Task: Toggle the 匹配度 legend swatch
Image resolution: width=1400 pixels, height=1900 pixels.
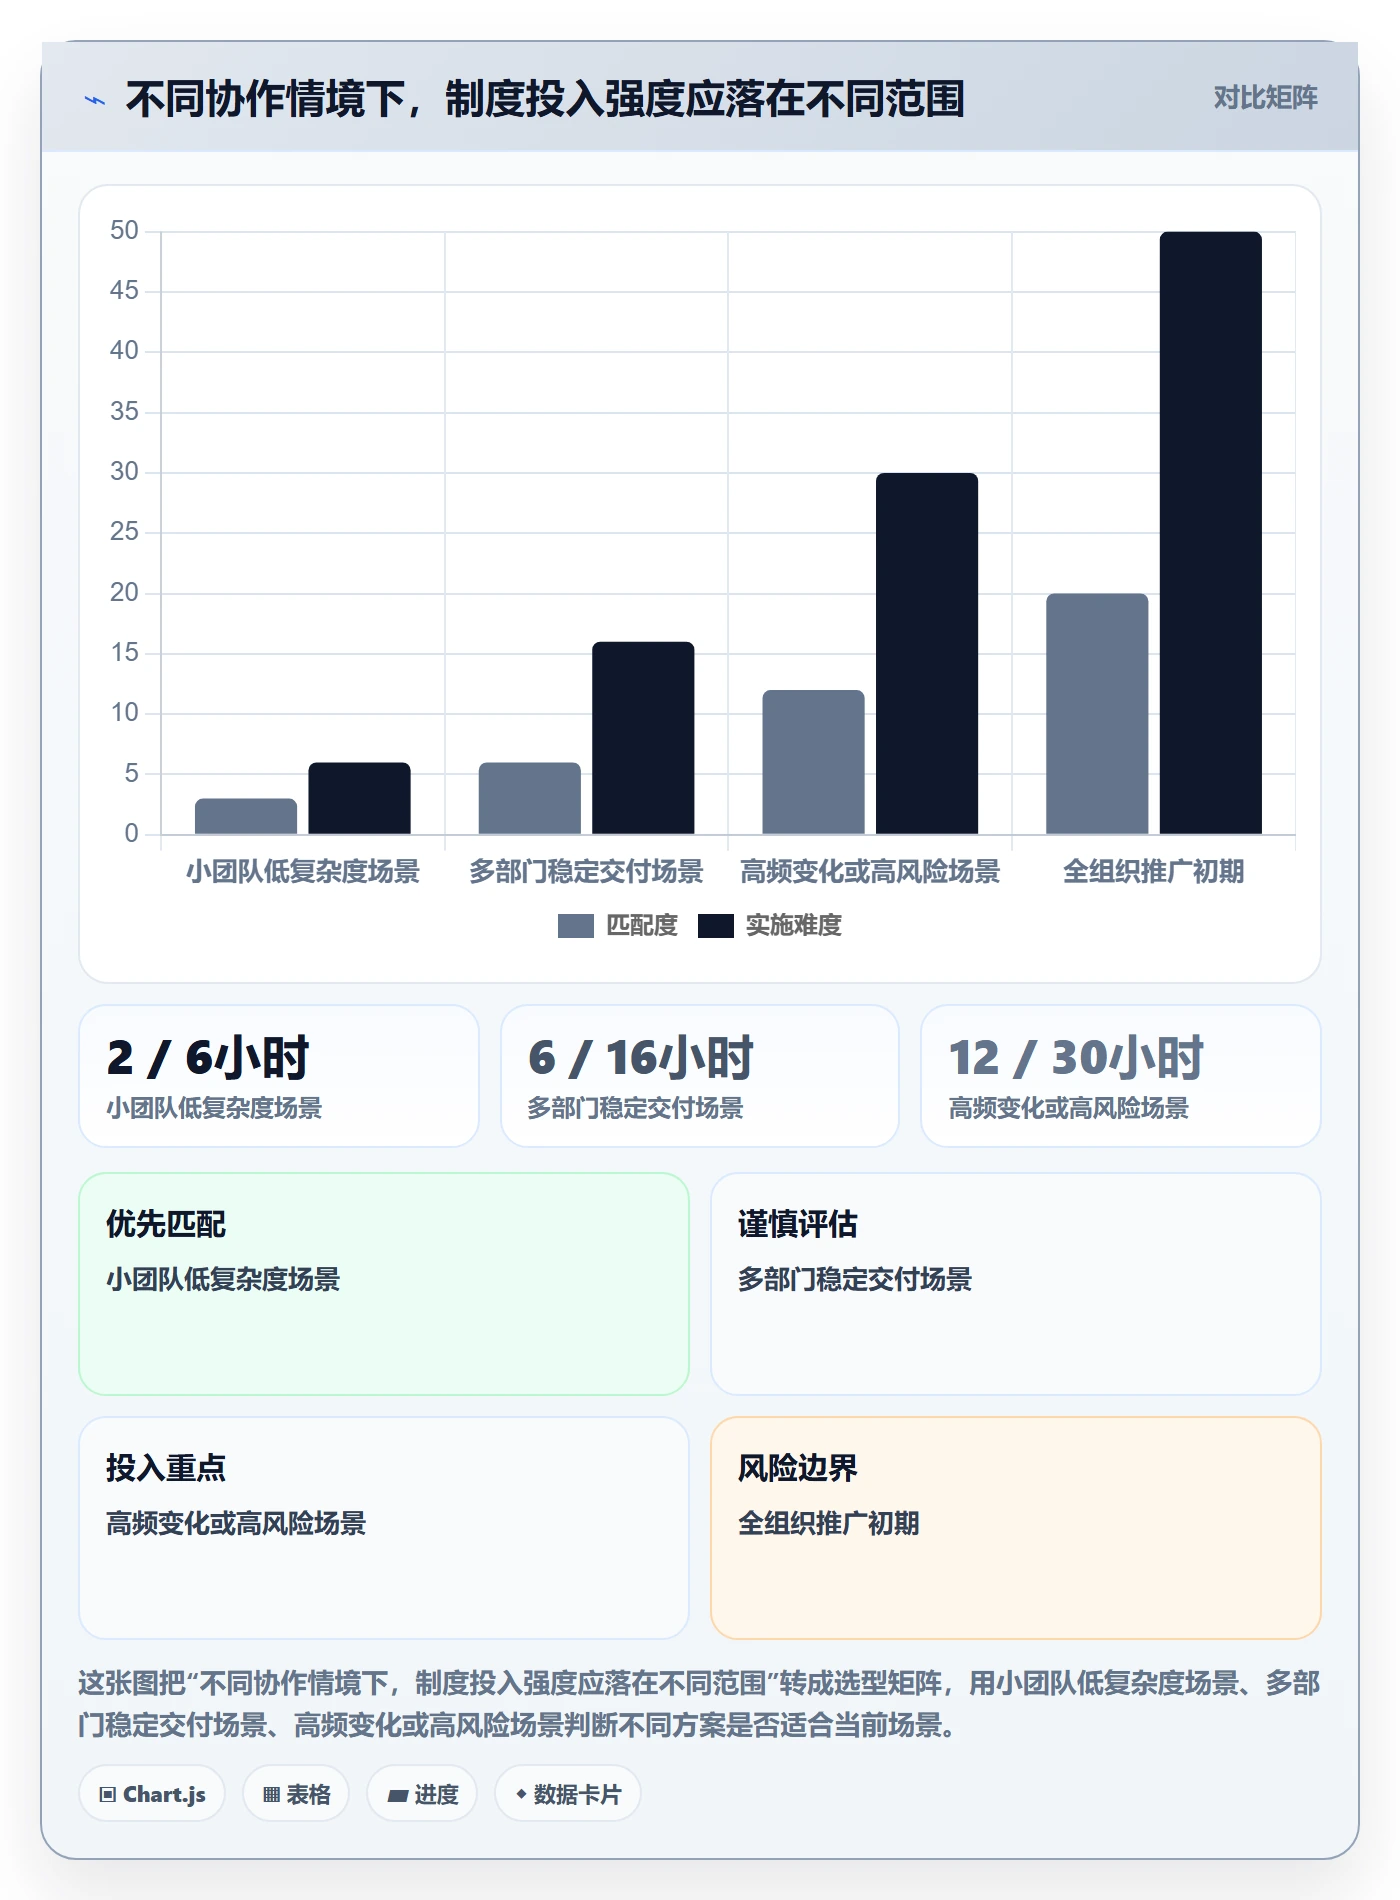Action: tap(575, 926)
